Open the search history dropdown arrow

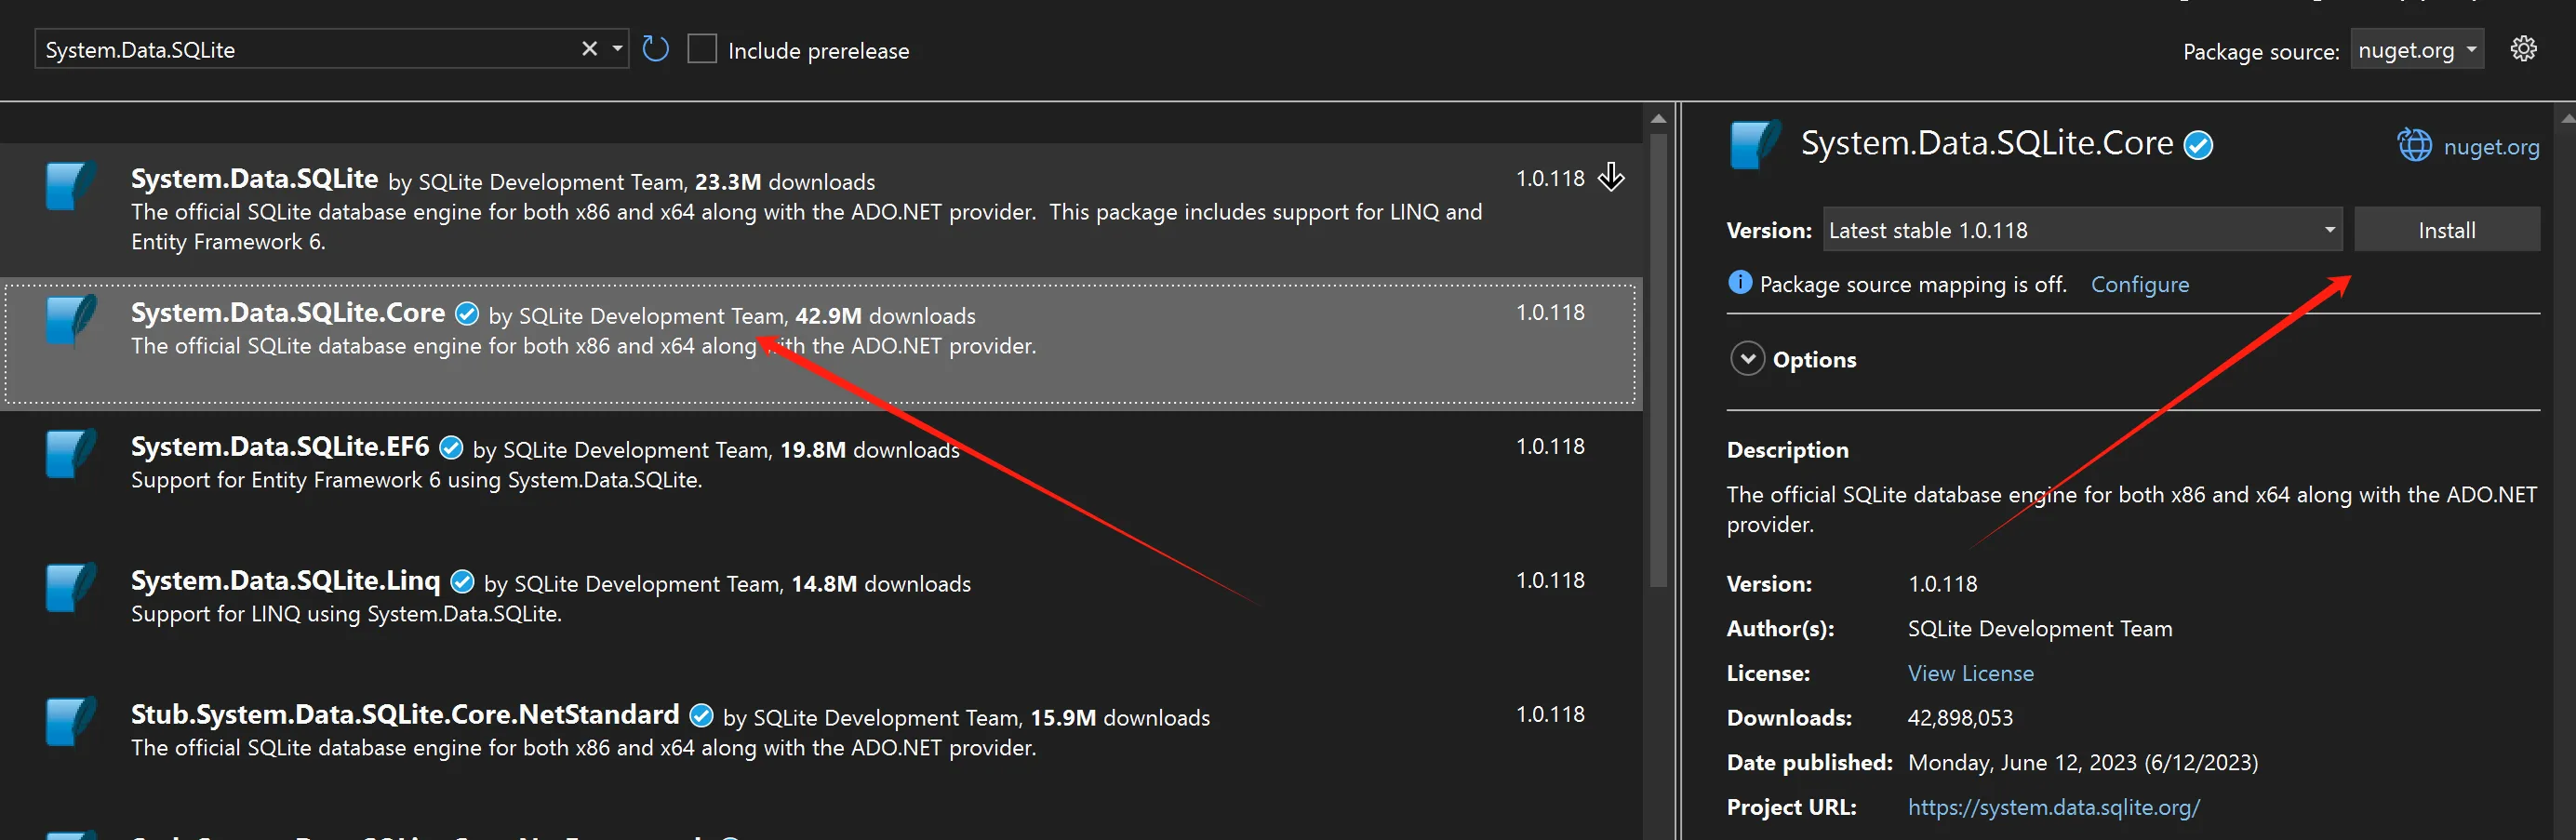(617, 49)
